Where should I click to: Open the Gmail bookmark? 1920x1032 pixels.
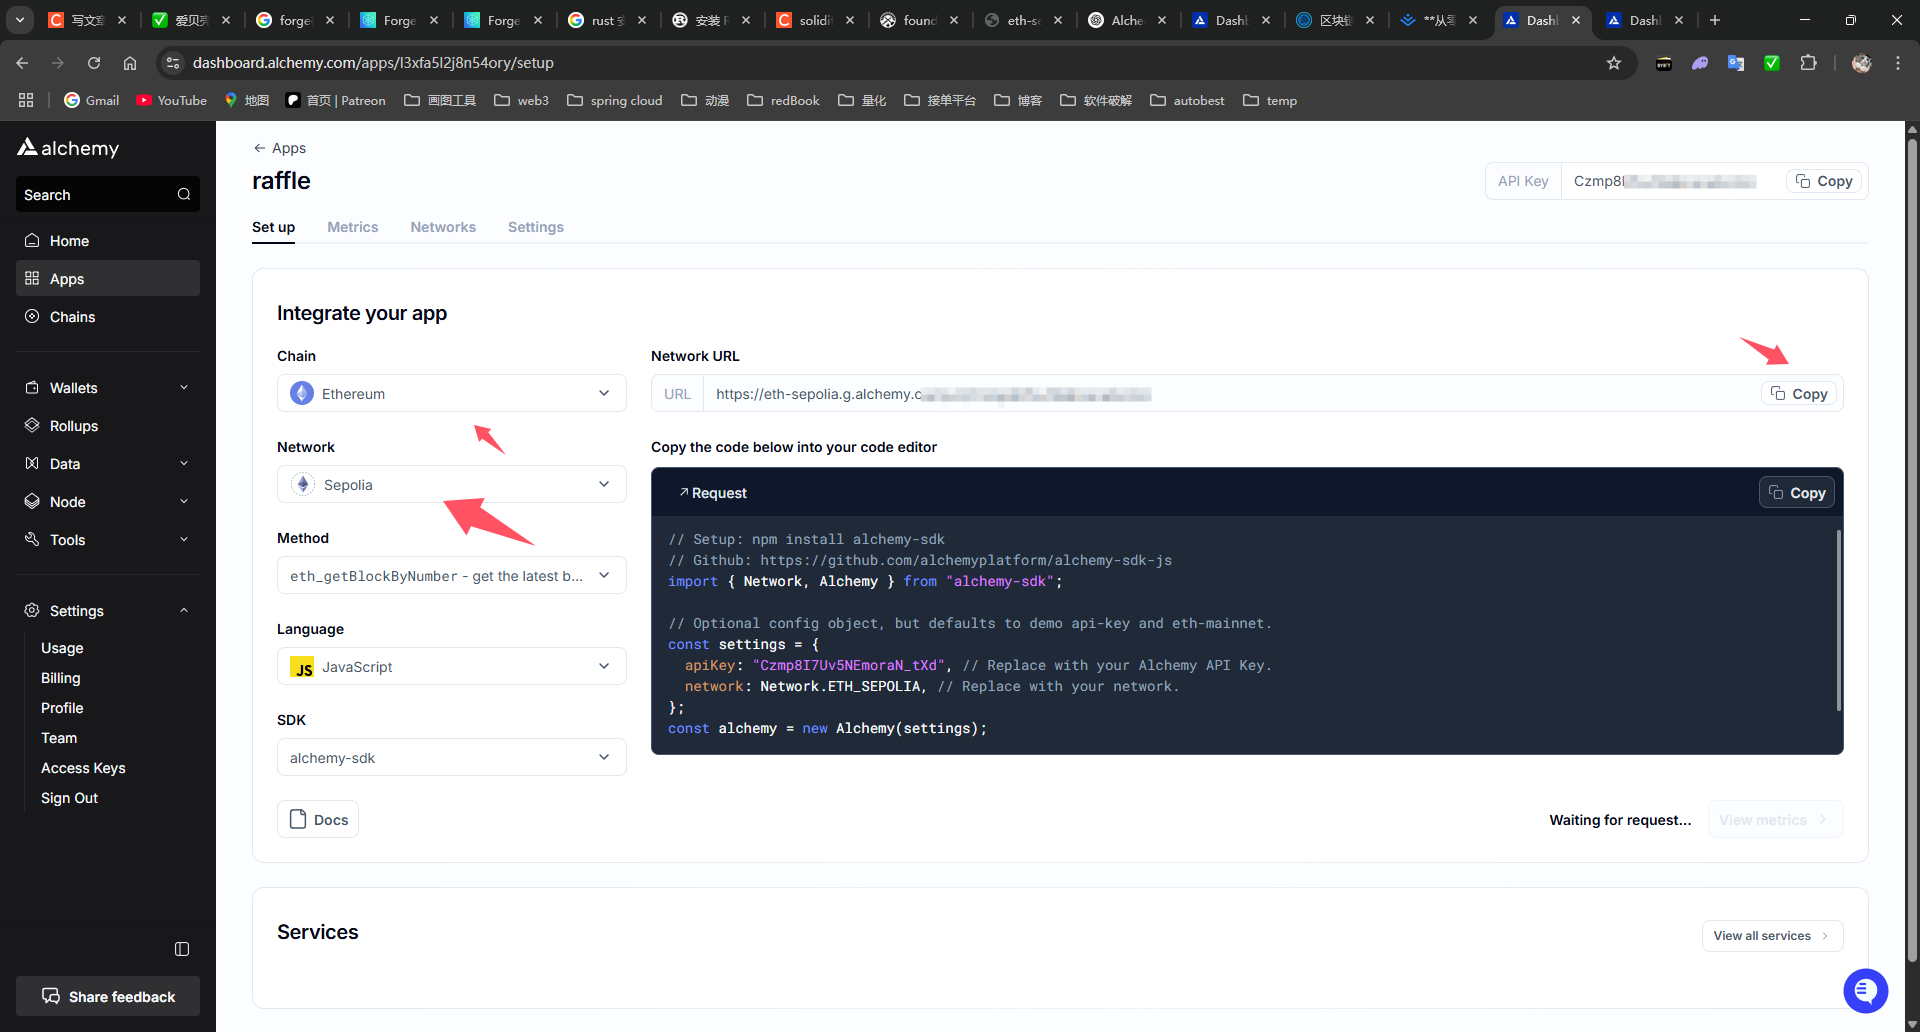(92, 100)
